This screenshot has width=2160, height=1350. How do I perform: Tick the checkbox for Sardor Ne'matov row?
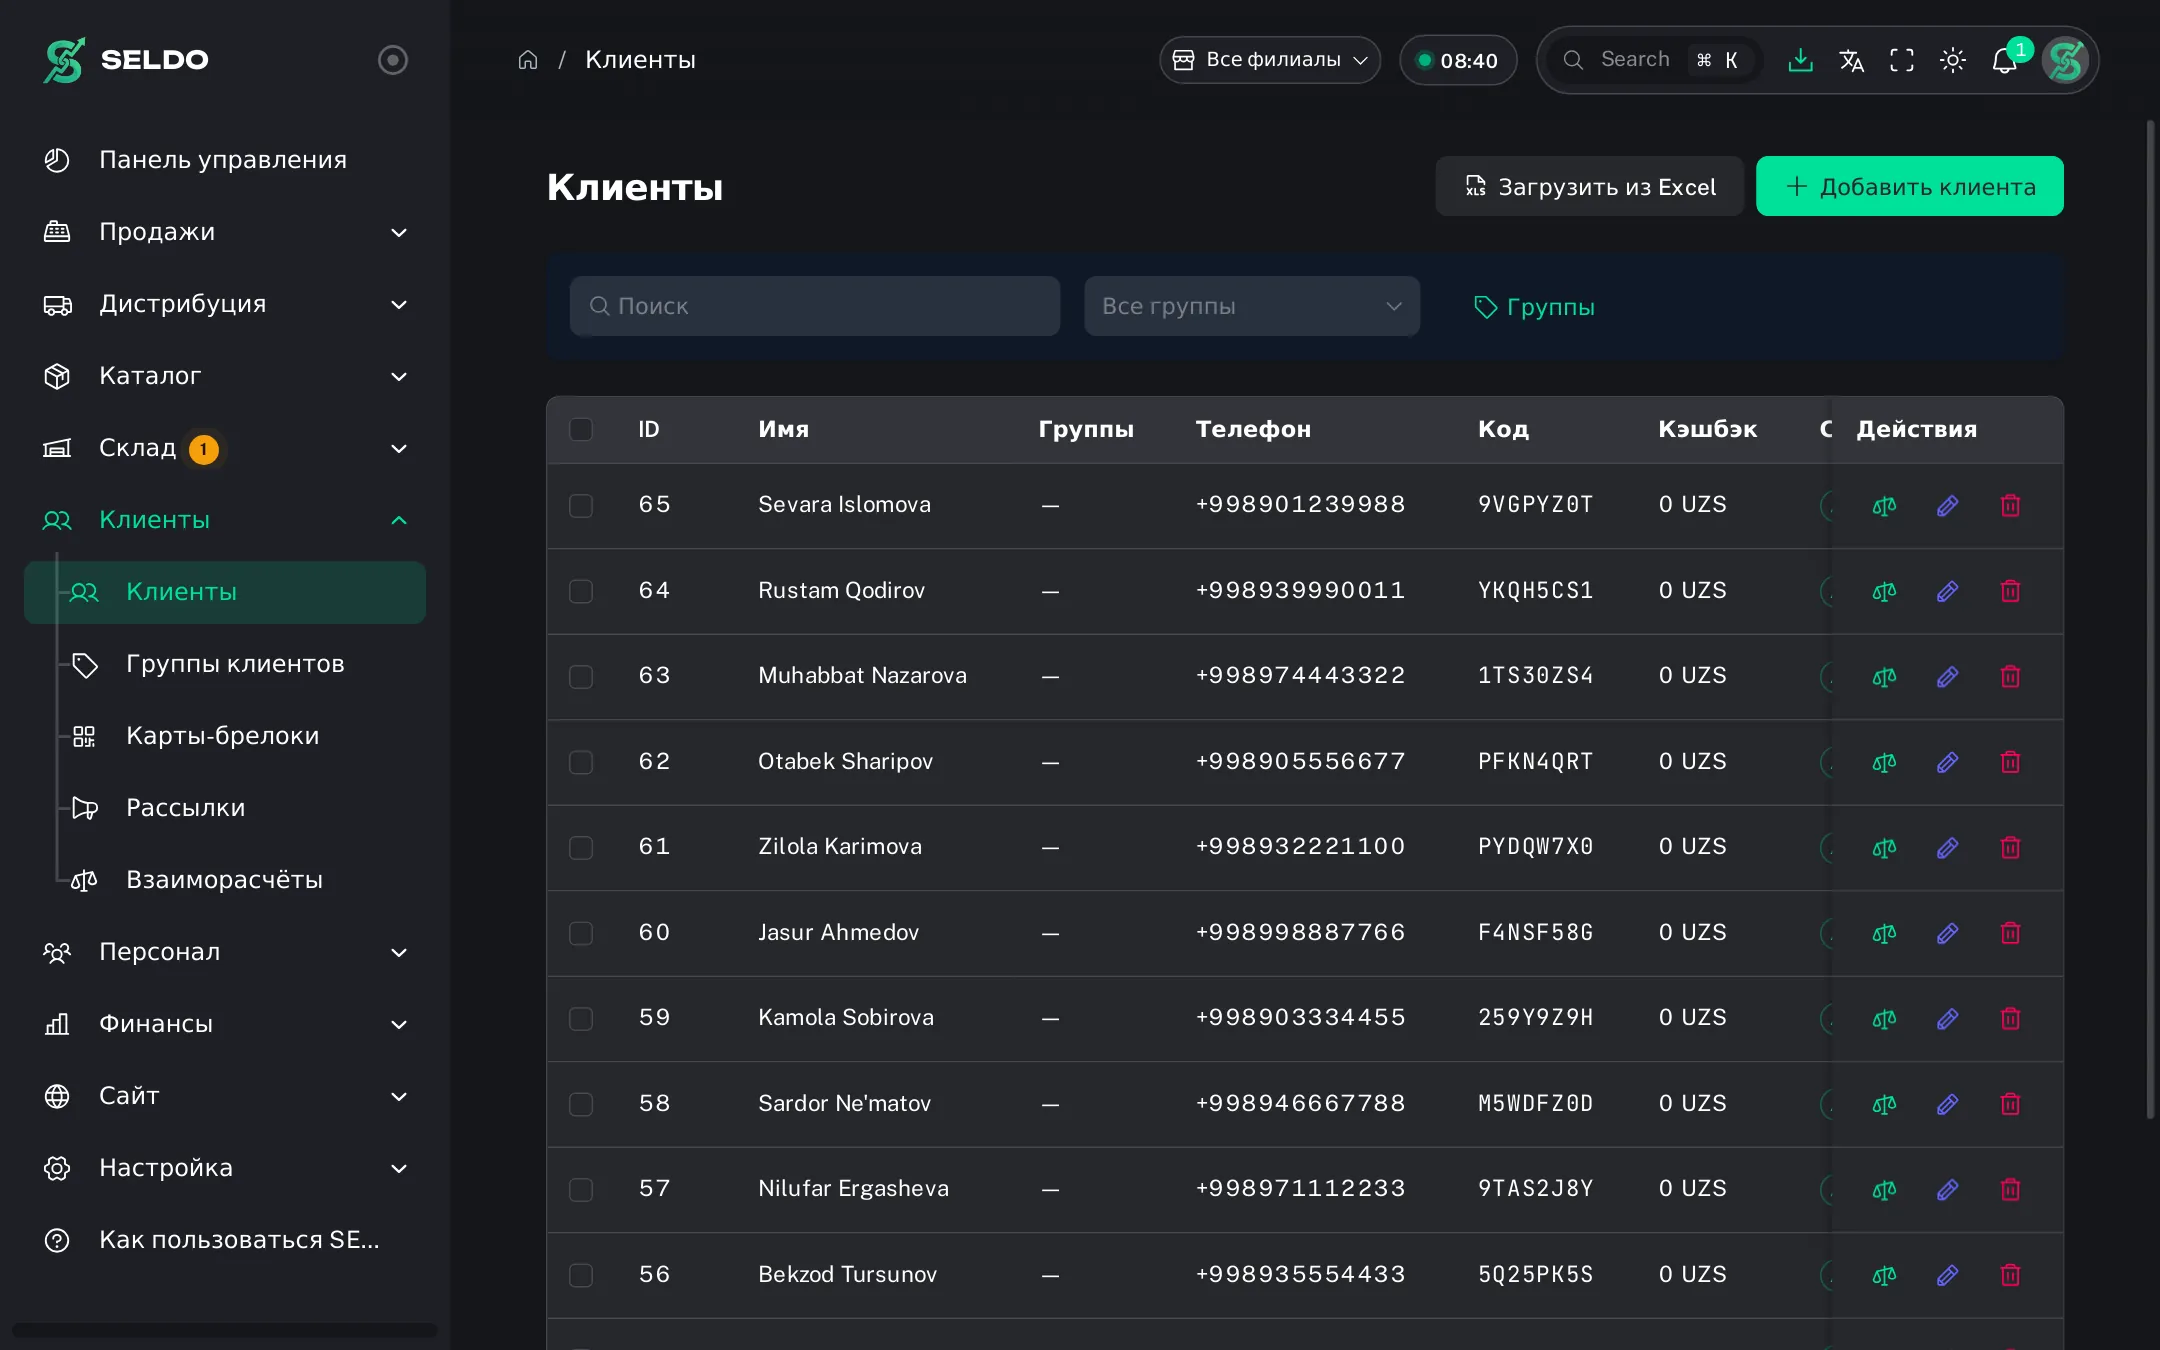coord(581,1104)
